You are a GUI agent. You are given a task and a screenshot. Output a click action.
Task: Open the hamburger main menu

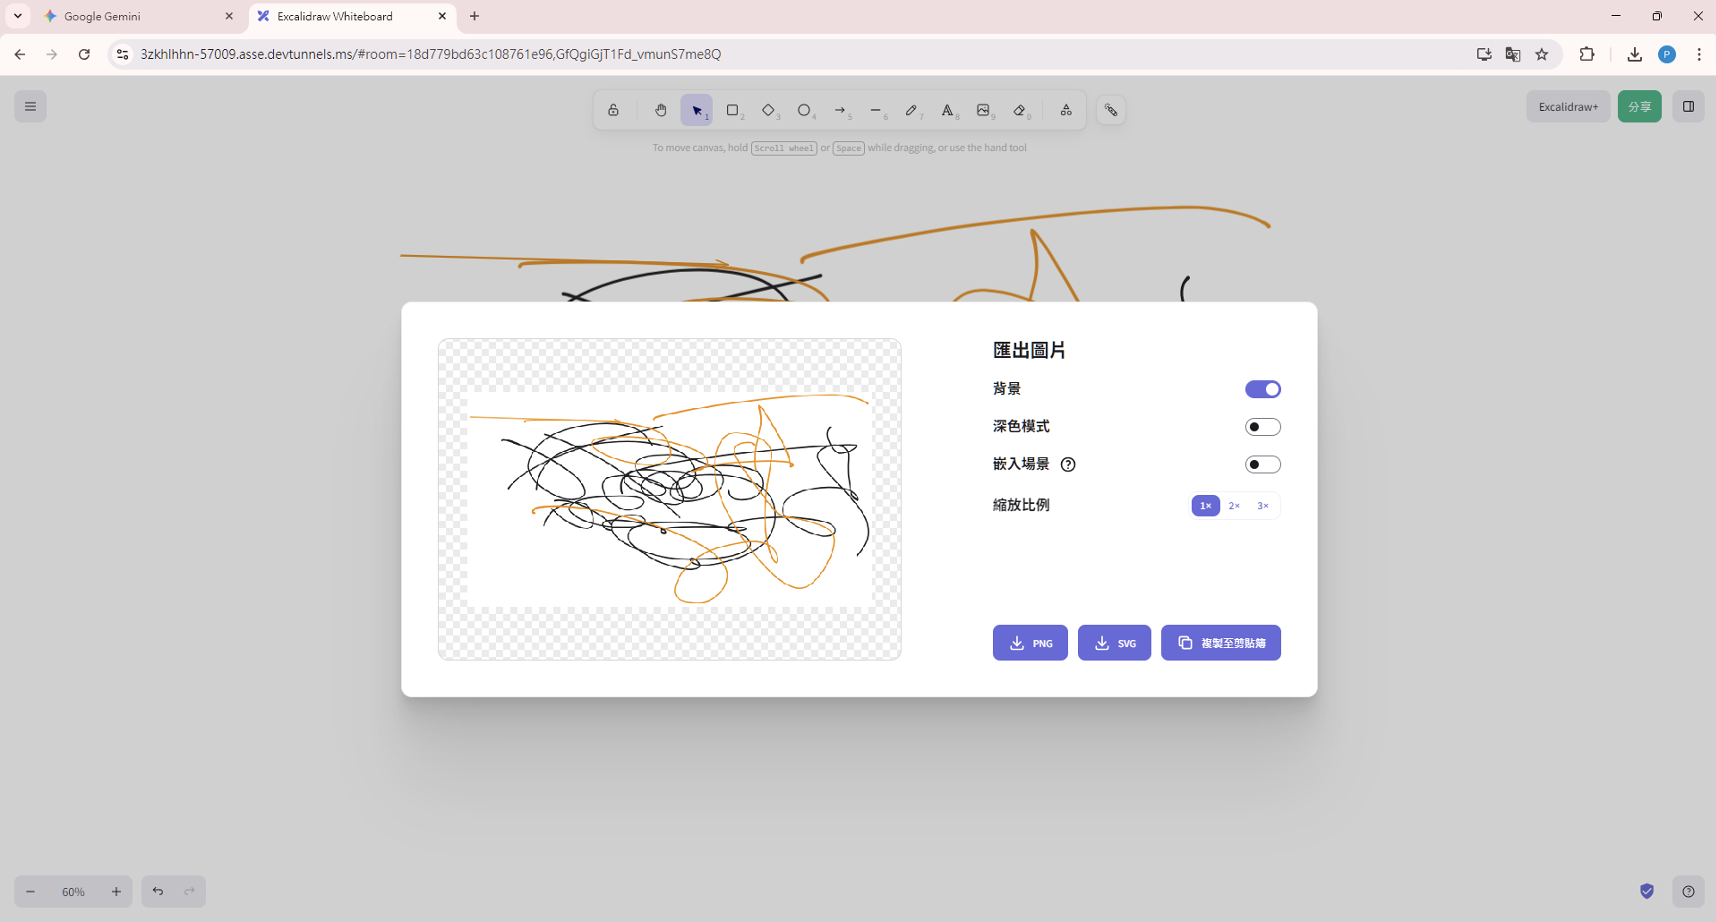click(x=30, y=106)
